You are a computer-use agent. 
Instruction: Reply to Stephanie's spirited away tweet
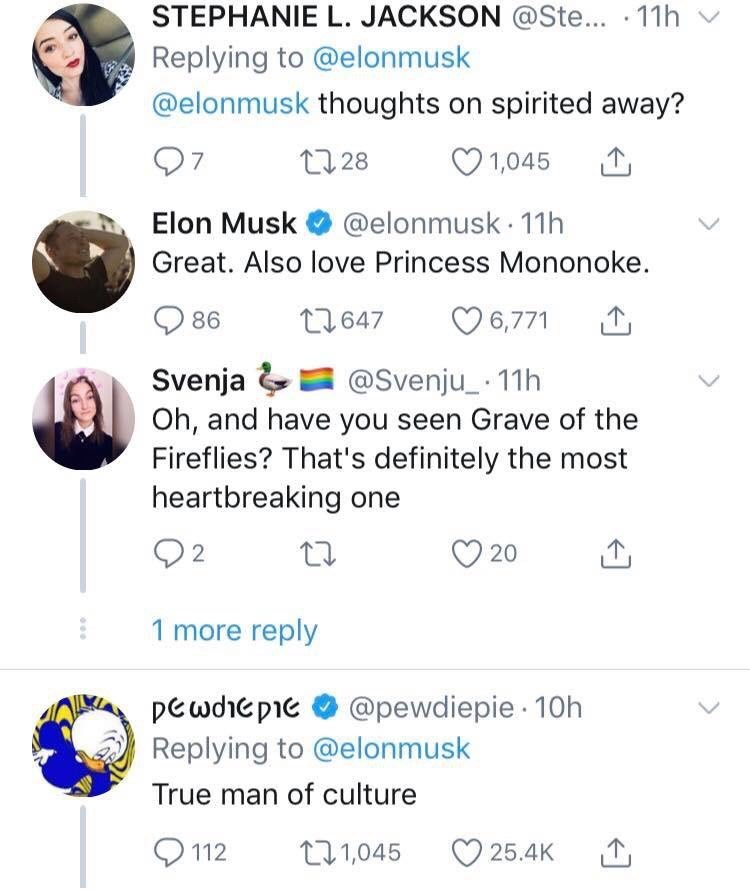click(x=167, y=162)
